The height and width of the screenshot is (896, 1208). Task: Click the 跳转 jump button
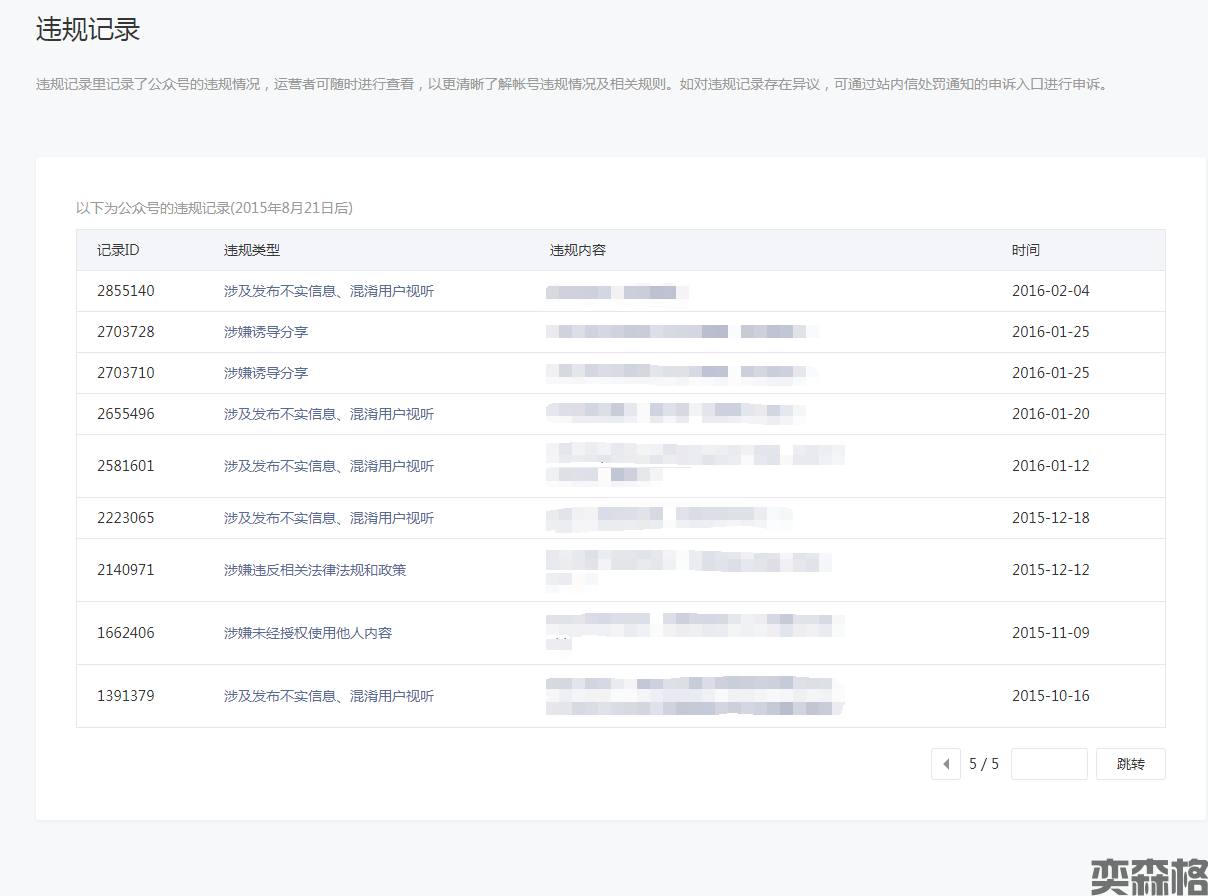coord(1130,764)
